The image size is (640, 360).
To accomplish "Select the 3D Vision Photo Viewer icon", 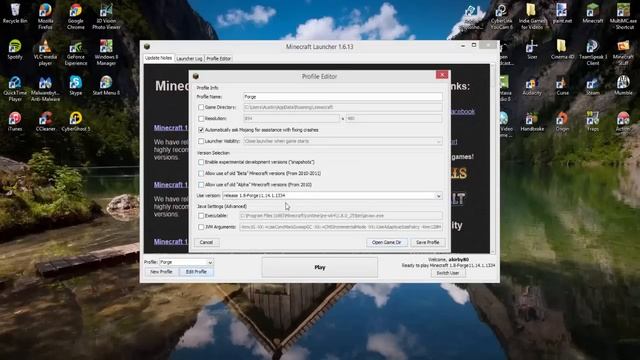I will coord(106,16).
